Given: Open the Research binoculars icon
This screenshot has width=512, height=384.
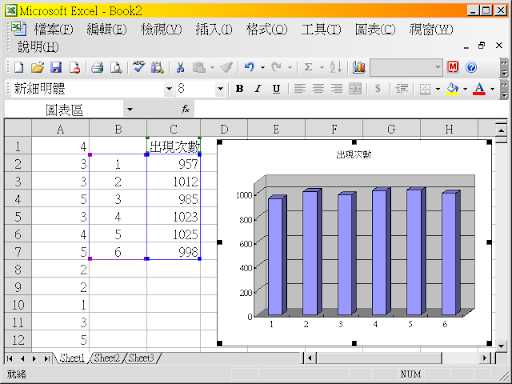Looking at the screenshot, I should point(157,68).
